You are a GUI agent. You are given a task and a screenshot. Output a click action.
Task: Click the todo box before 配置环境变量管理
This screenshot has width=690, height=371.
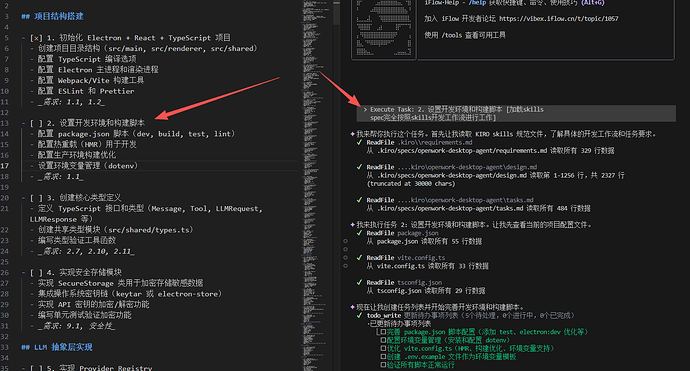tap(383, 340)
